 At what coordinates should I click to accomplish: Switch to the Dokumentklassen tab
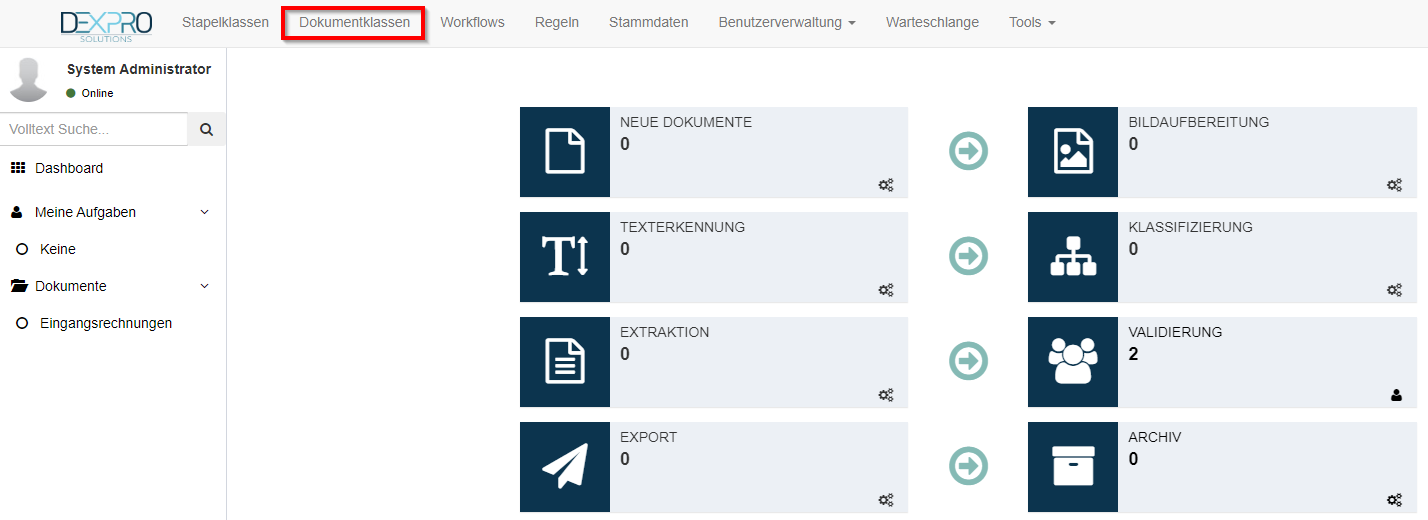tap(354, 22)
